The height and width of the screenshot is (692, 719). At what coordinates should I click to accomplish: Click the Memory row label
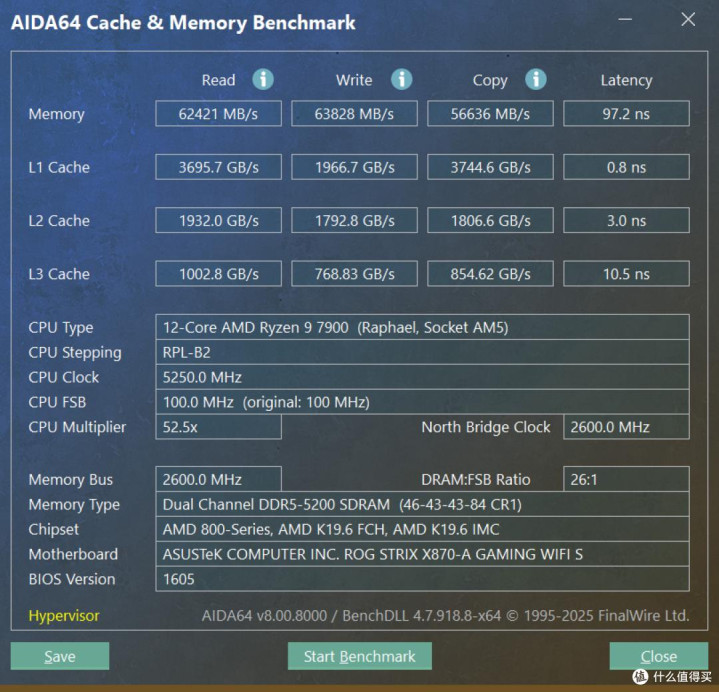(56, 114)
